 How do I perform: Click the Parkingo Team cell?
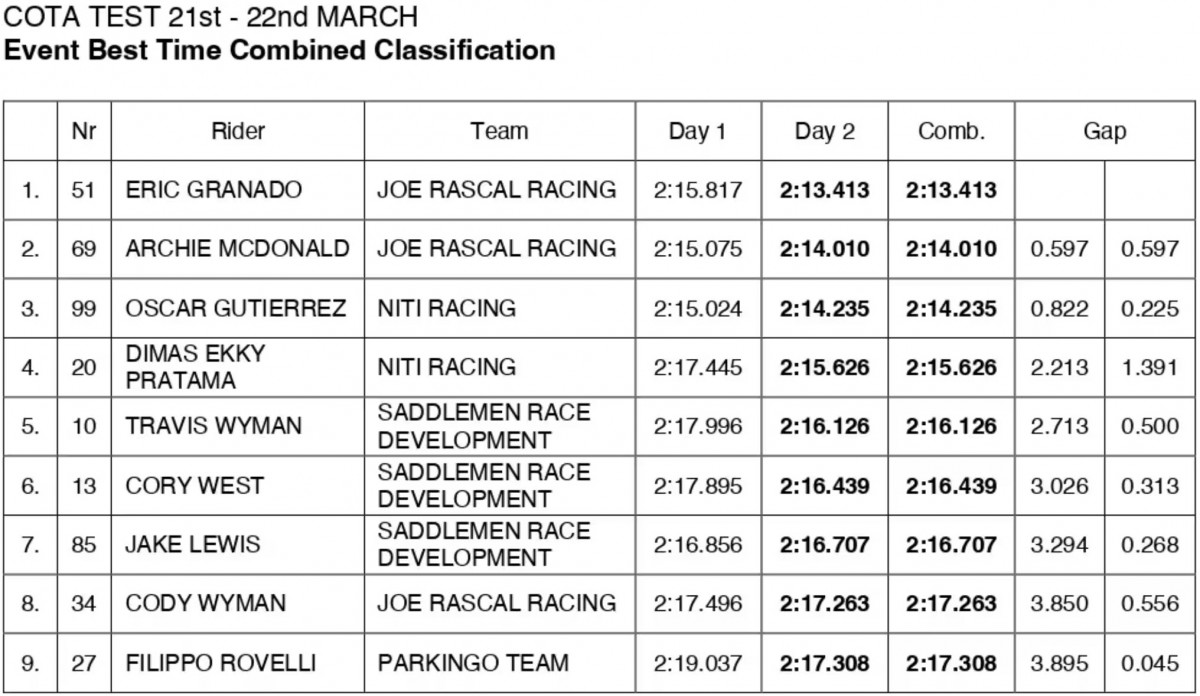[x=473, y=662]
